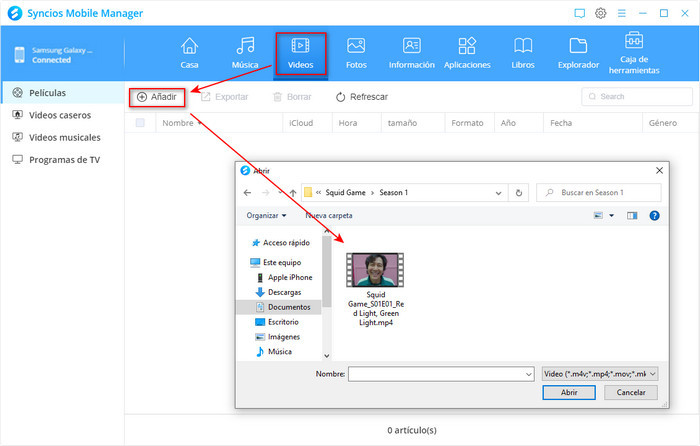Open the Organizar menu
Screen dimensions: 700x446
click(267, 216)
